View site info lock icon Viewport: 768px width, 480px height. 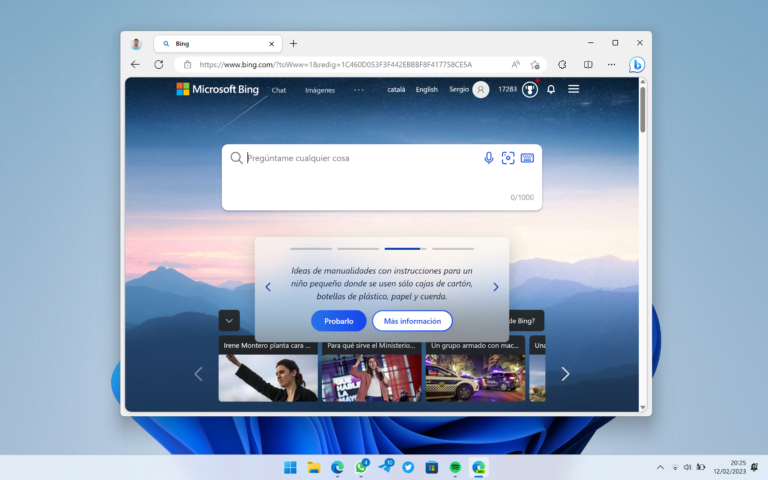[x=188, y=65]
